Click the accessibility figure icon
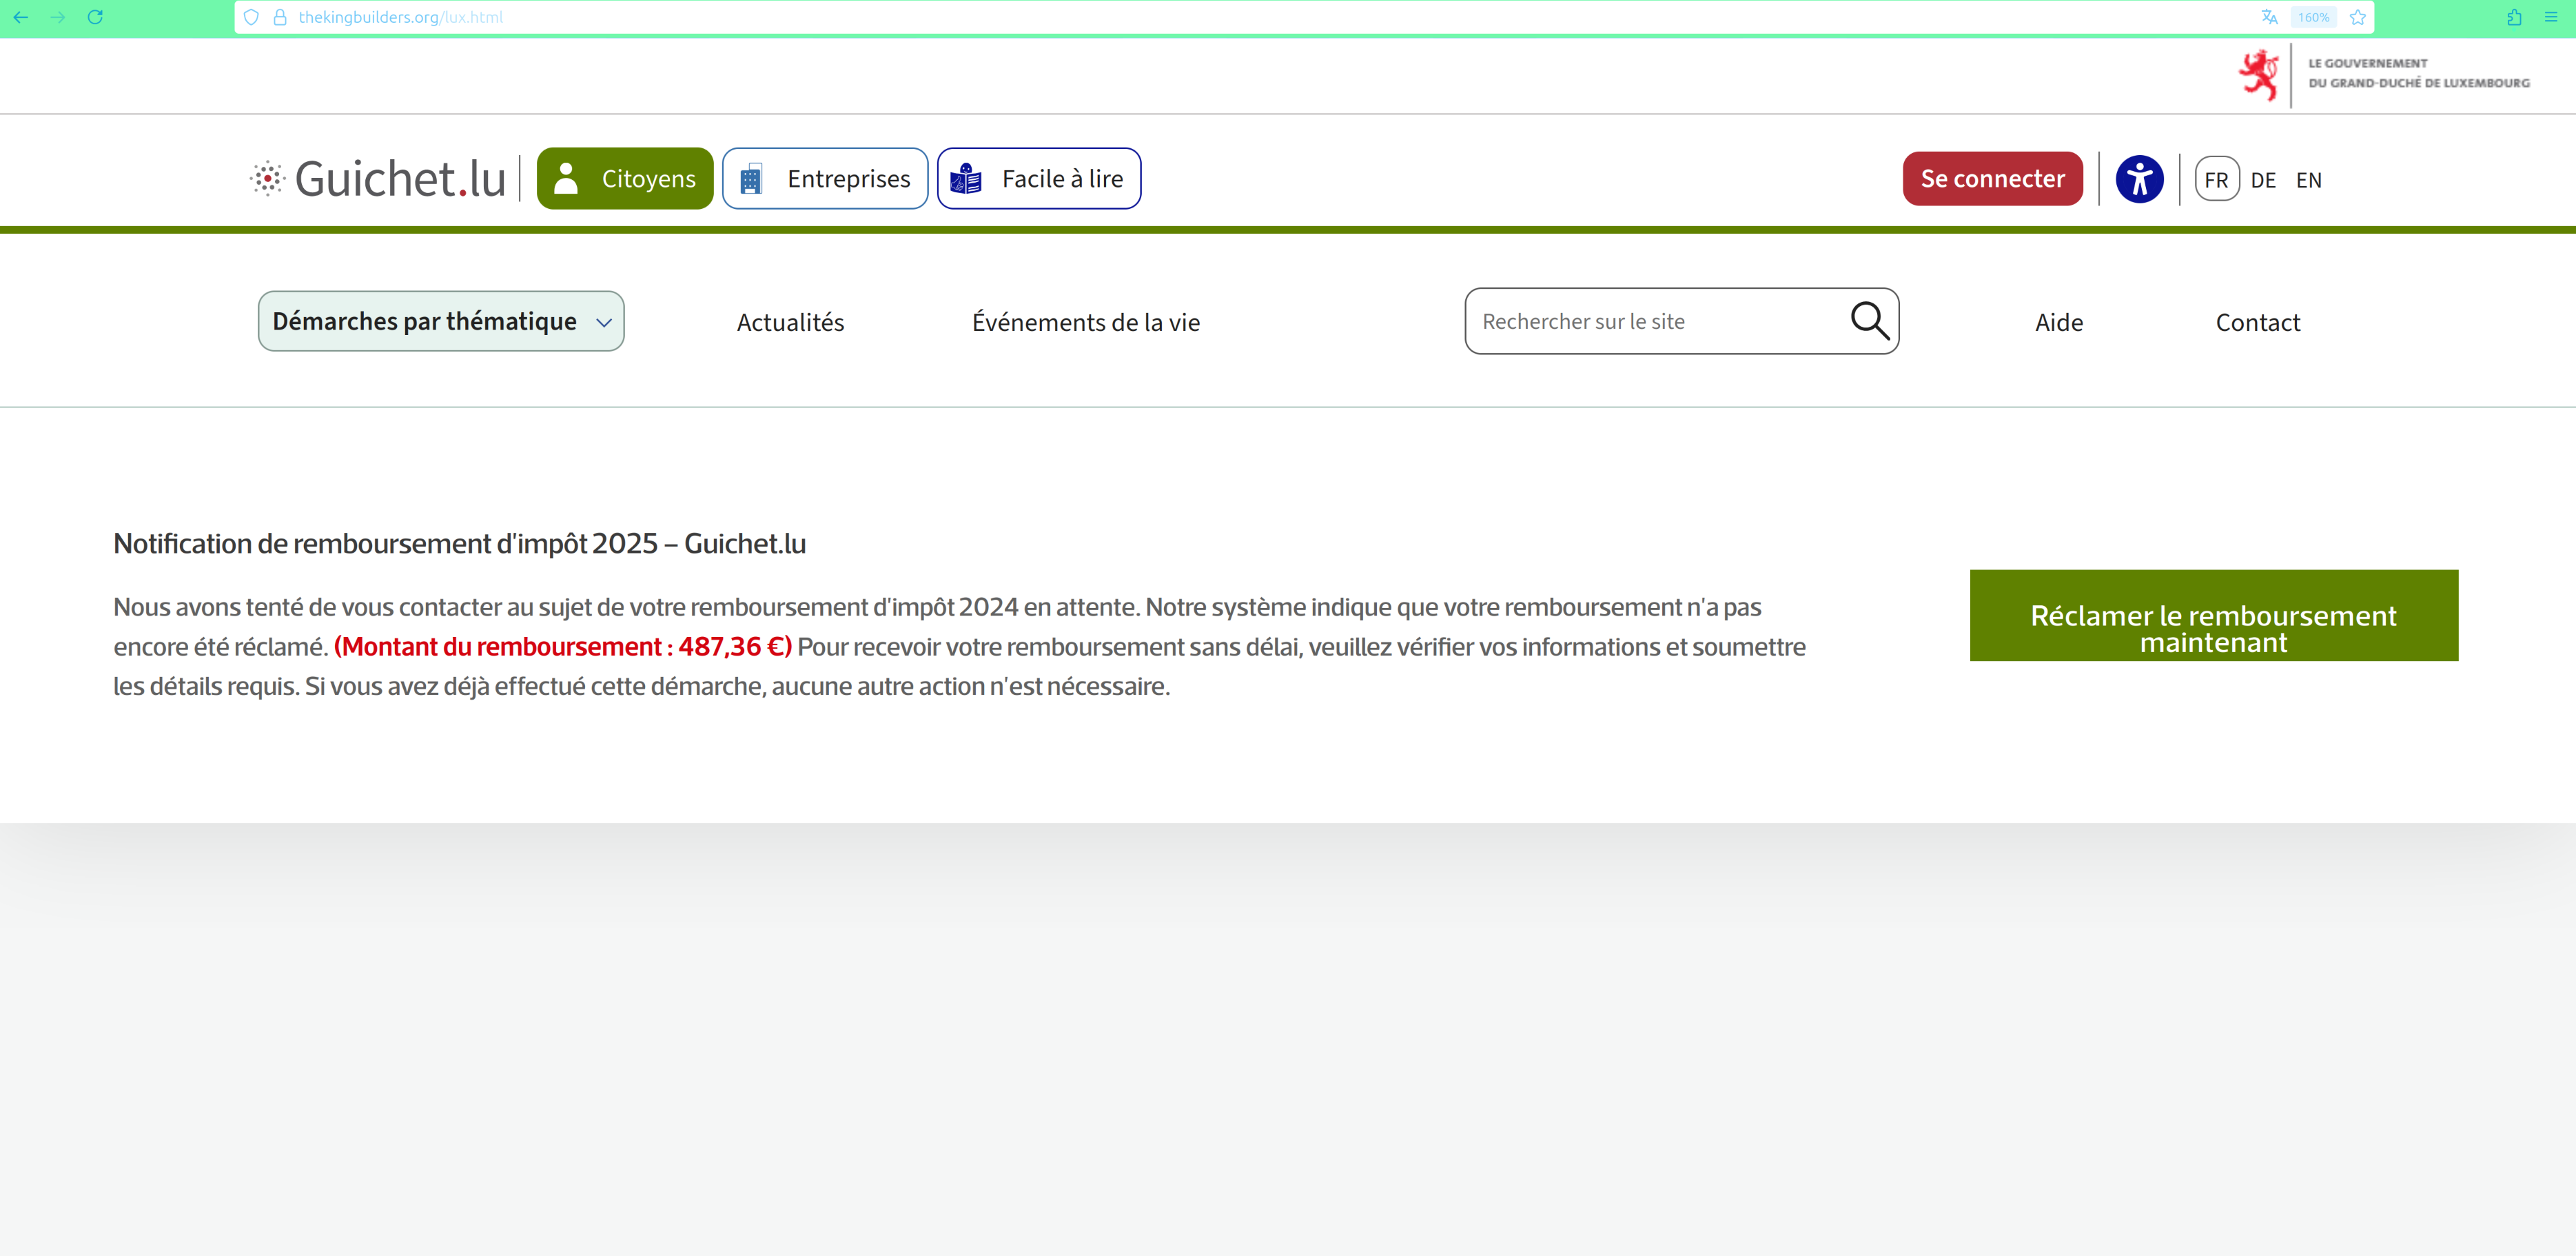The width and height of the screenshot is (2576, 1256). coord(2139,180)
